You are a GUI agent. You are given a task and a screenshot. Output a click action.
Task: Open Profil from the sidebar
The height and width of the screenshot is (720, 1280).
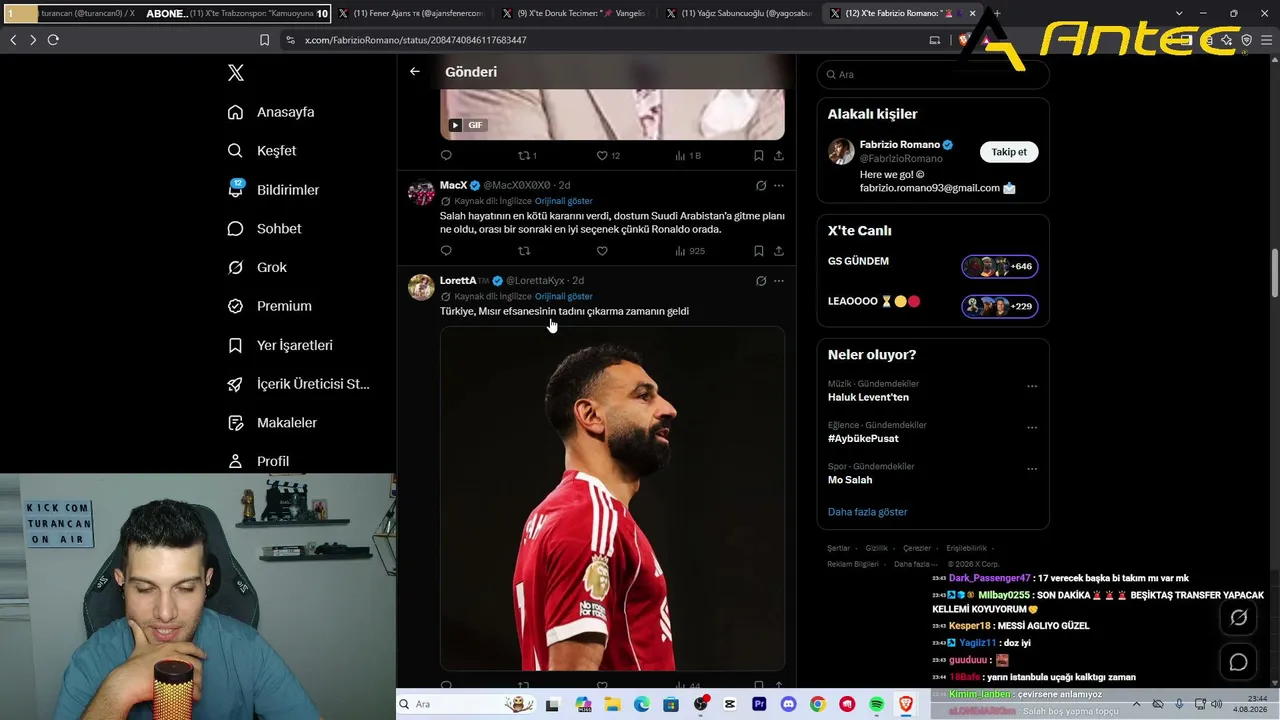(258, 461)
